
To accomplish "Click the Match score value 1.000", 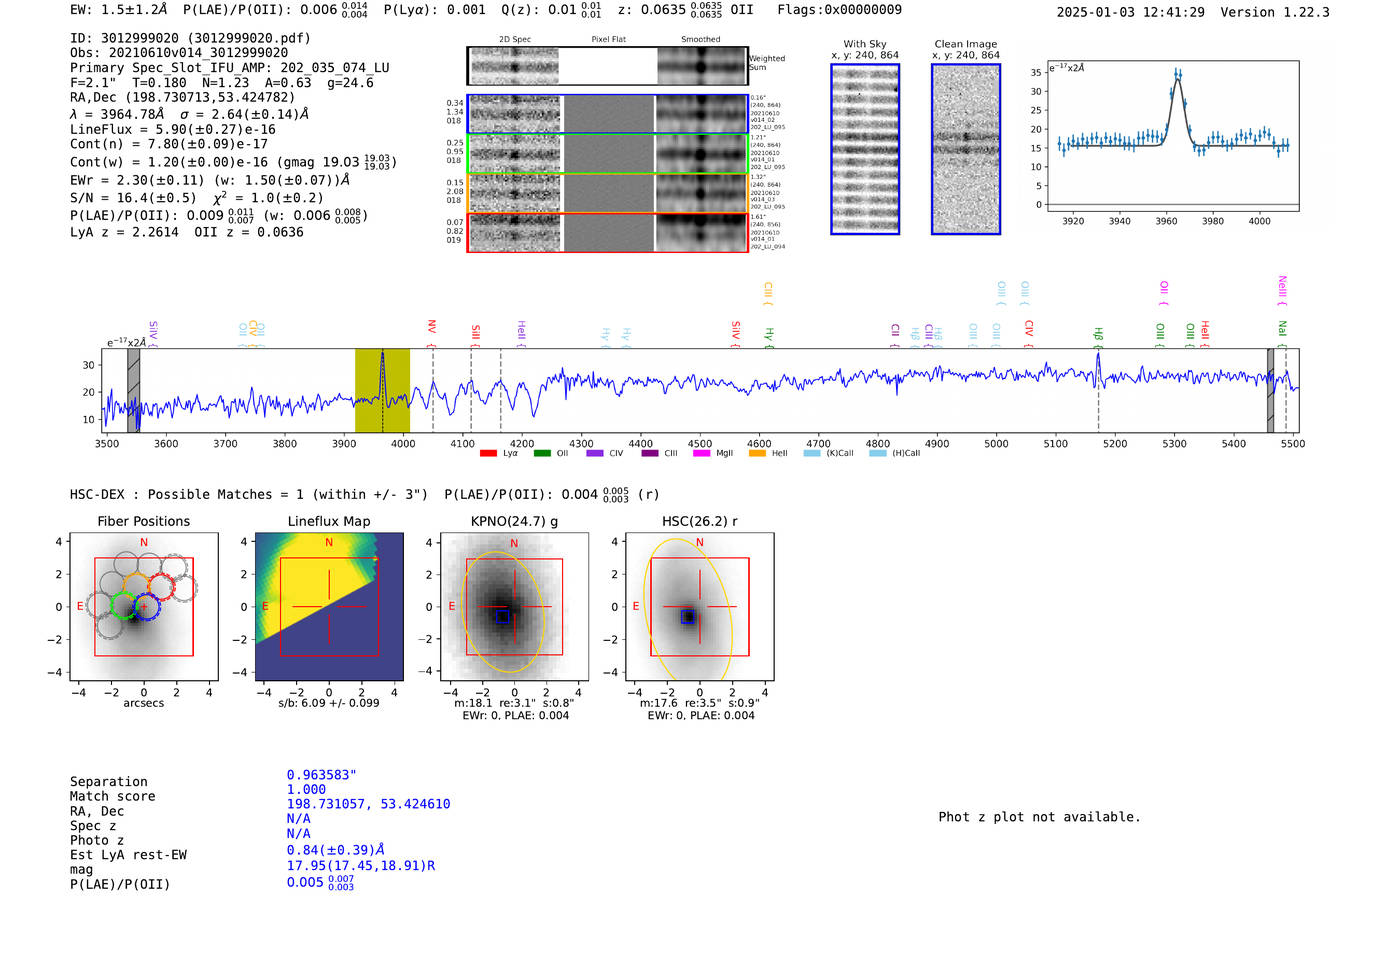I will [x=306, y=789].
